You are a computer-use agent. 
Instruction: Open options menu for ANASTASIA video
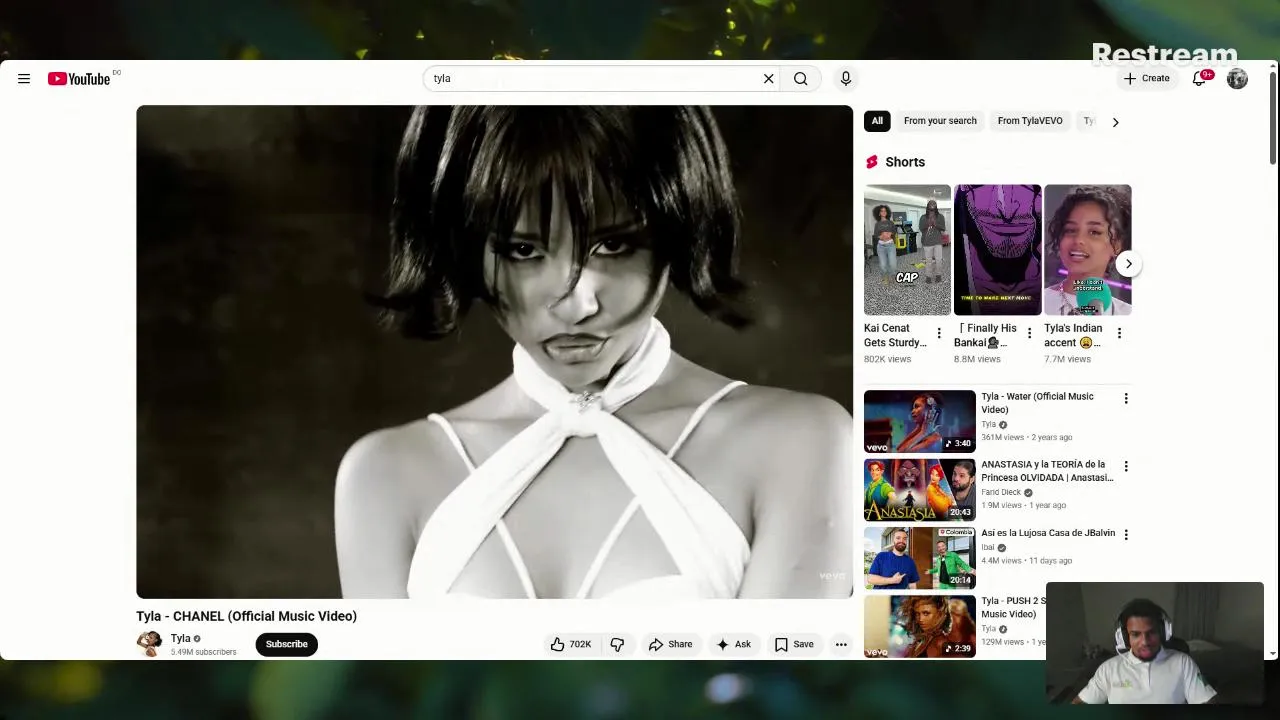(x=1126, y=467)
